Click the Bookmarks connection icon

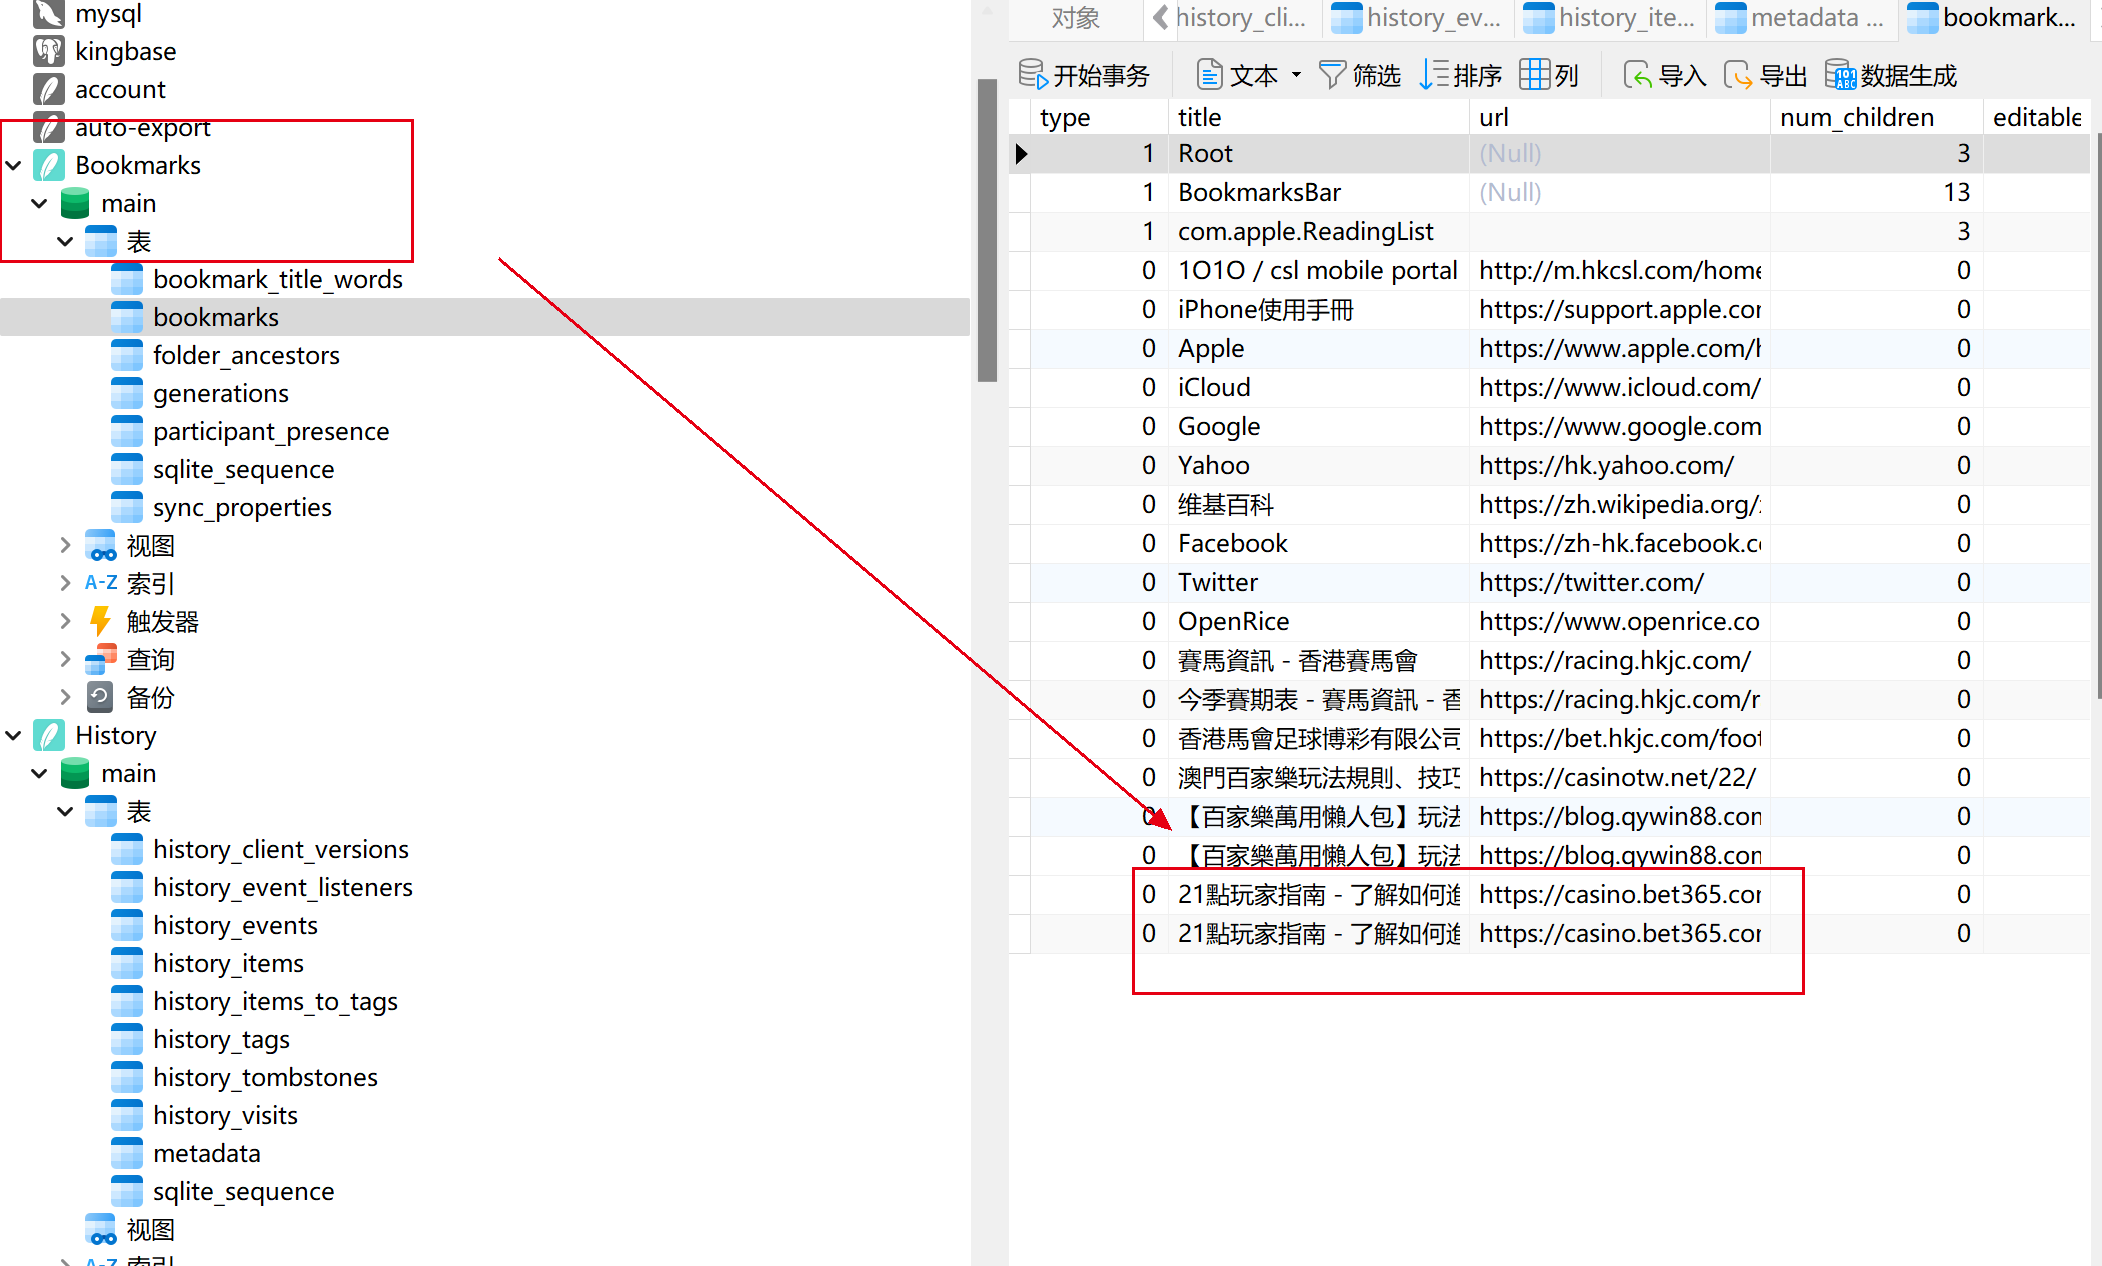tap(49, 165)
